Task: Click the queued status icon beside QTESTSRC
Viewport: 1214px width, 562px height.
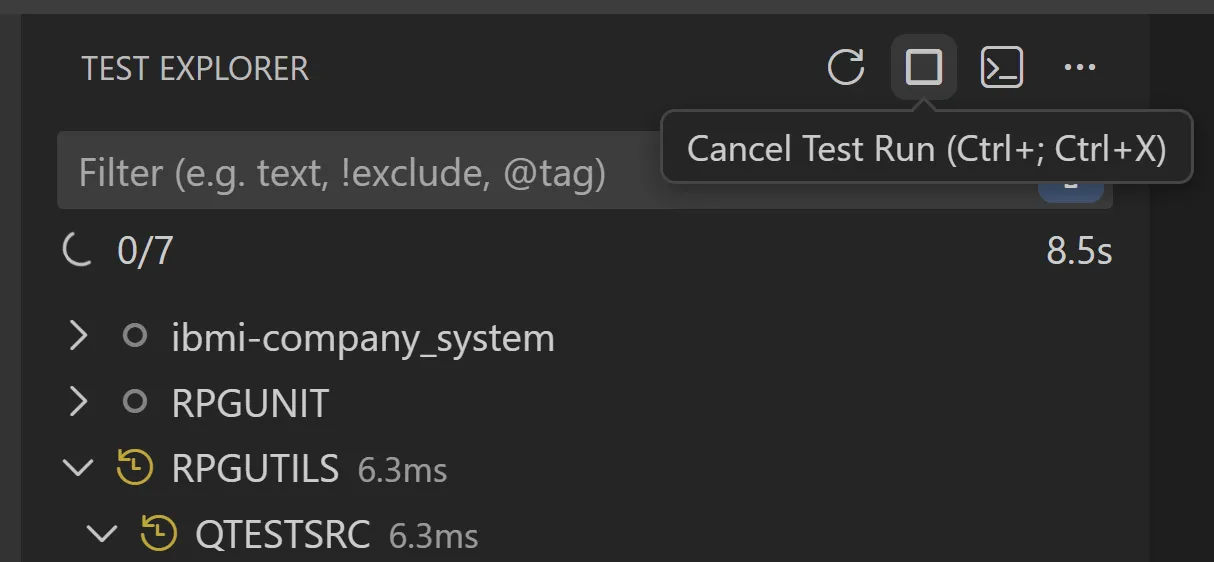Action: point(158,534)
